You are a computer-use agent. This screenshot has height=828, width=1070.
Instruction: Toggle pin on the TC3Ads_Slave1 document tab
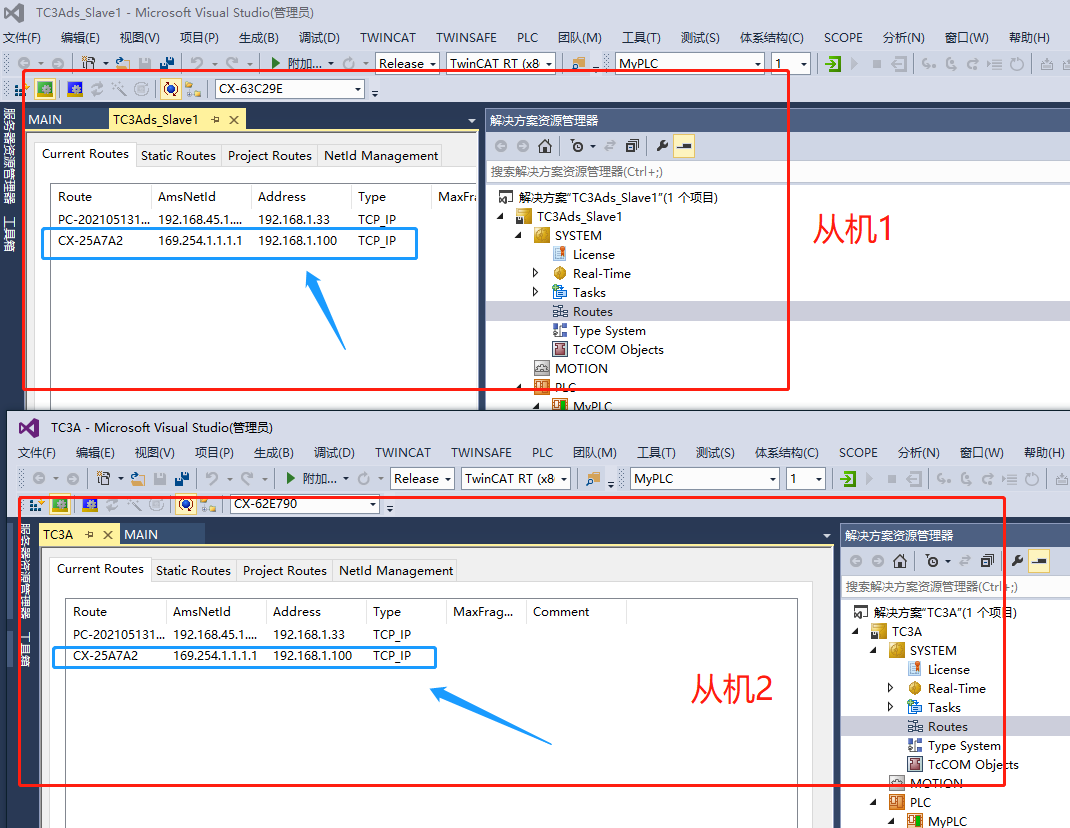[216, 119]
